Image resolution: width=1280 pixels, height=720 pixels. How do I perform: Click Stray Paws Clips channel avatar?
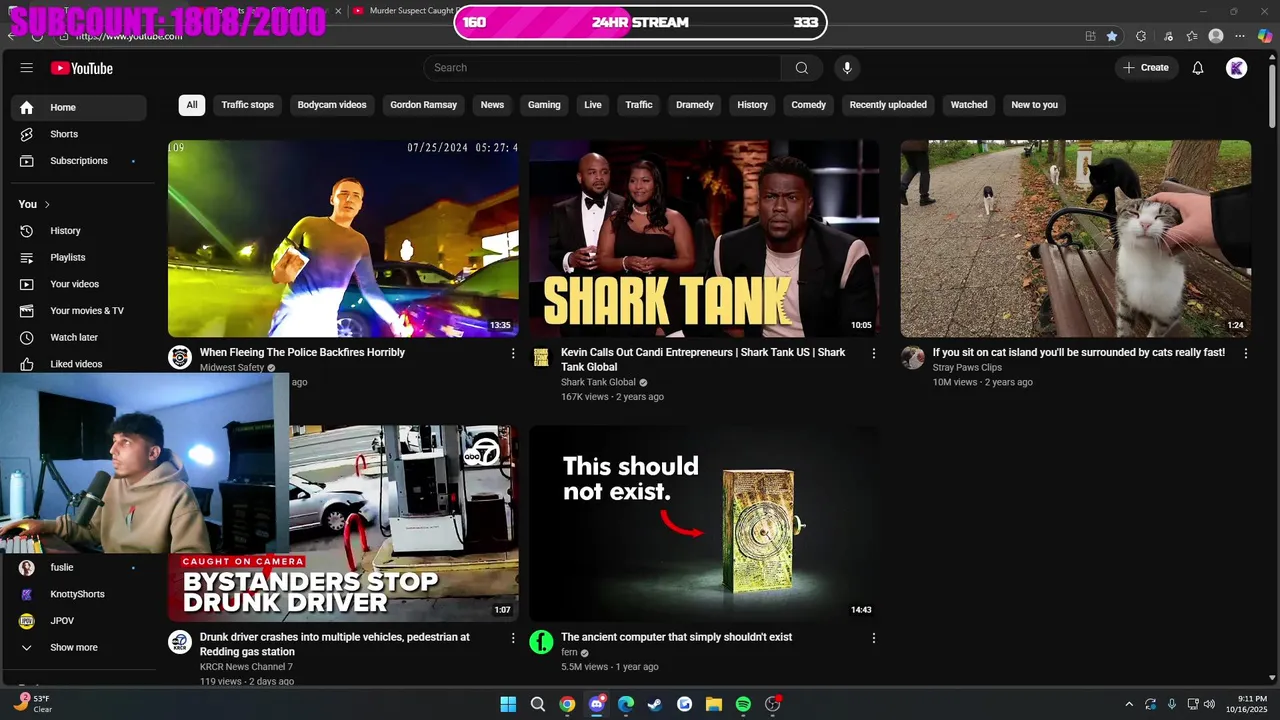tap(913, 358)
